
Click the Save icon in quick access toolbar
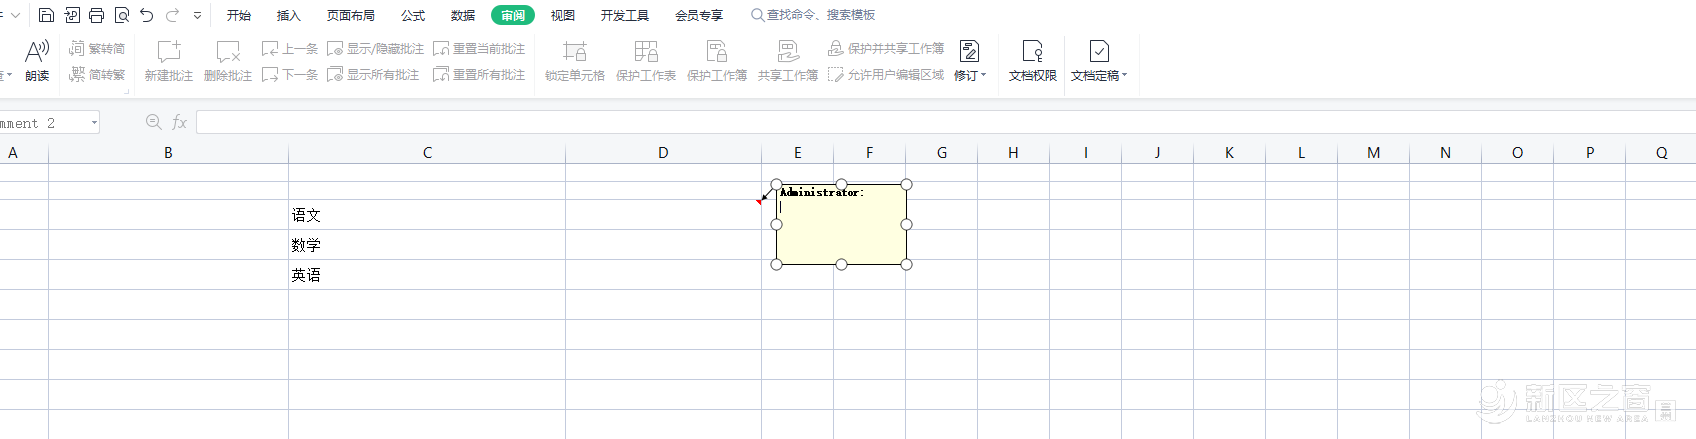(46, 15)
